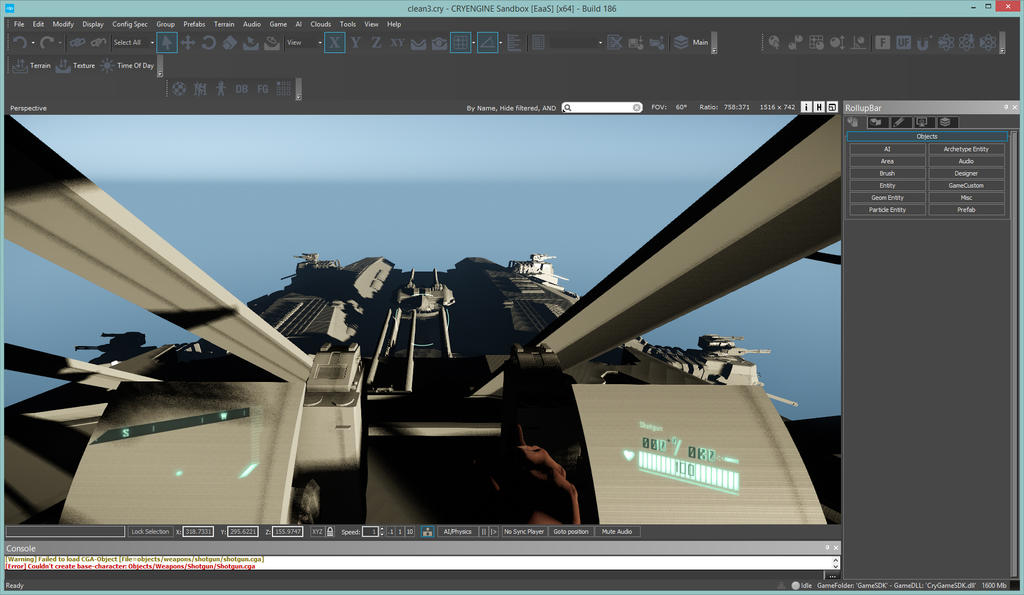
Task: Collapse the Objects rollup header
Action: click(x=927, y=137)
